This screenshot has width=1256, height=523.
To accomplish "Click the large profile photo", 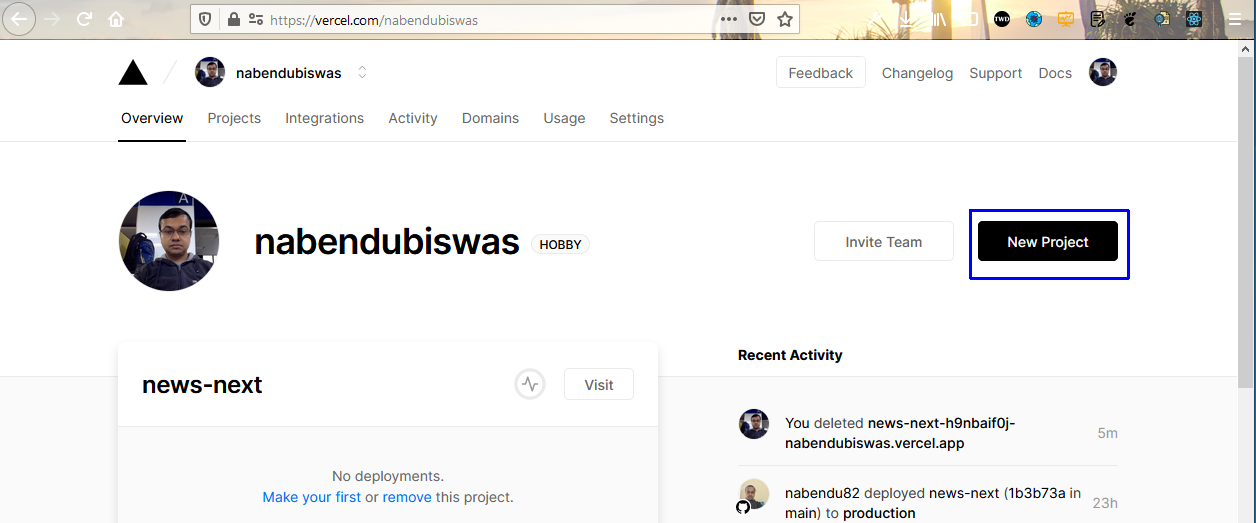I will [x=169, y=241].
